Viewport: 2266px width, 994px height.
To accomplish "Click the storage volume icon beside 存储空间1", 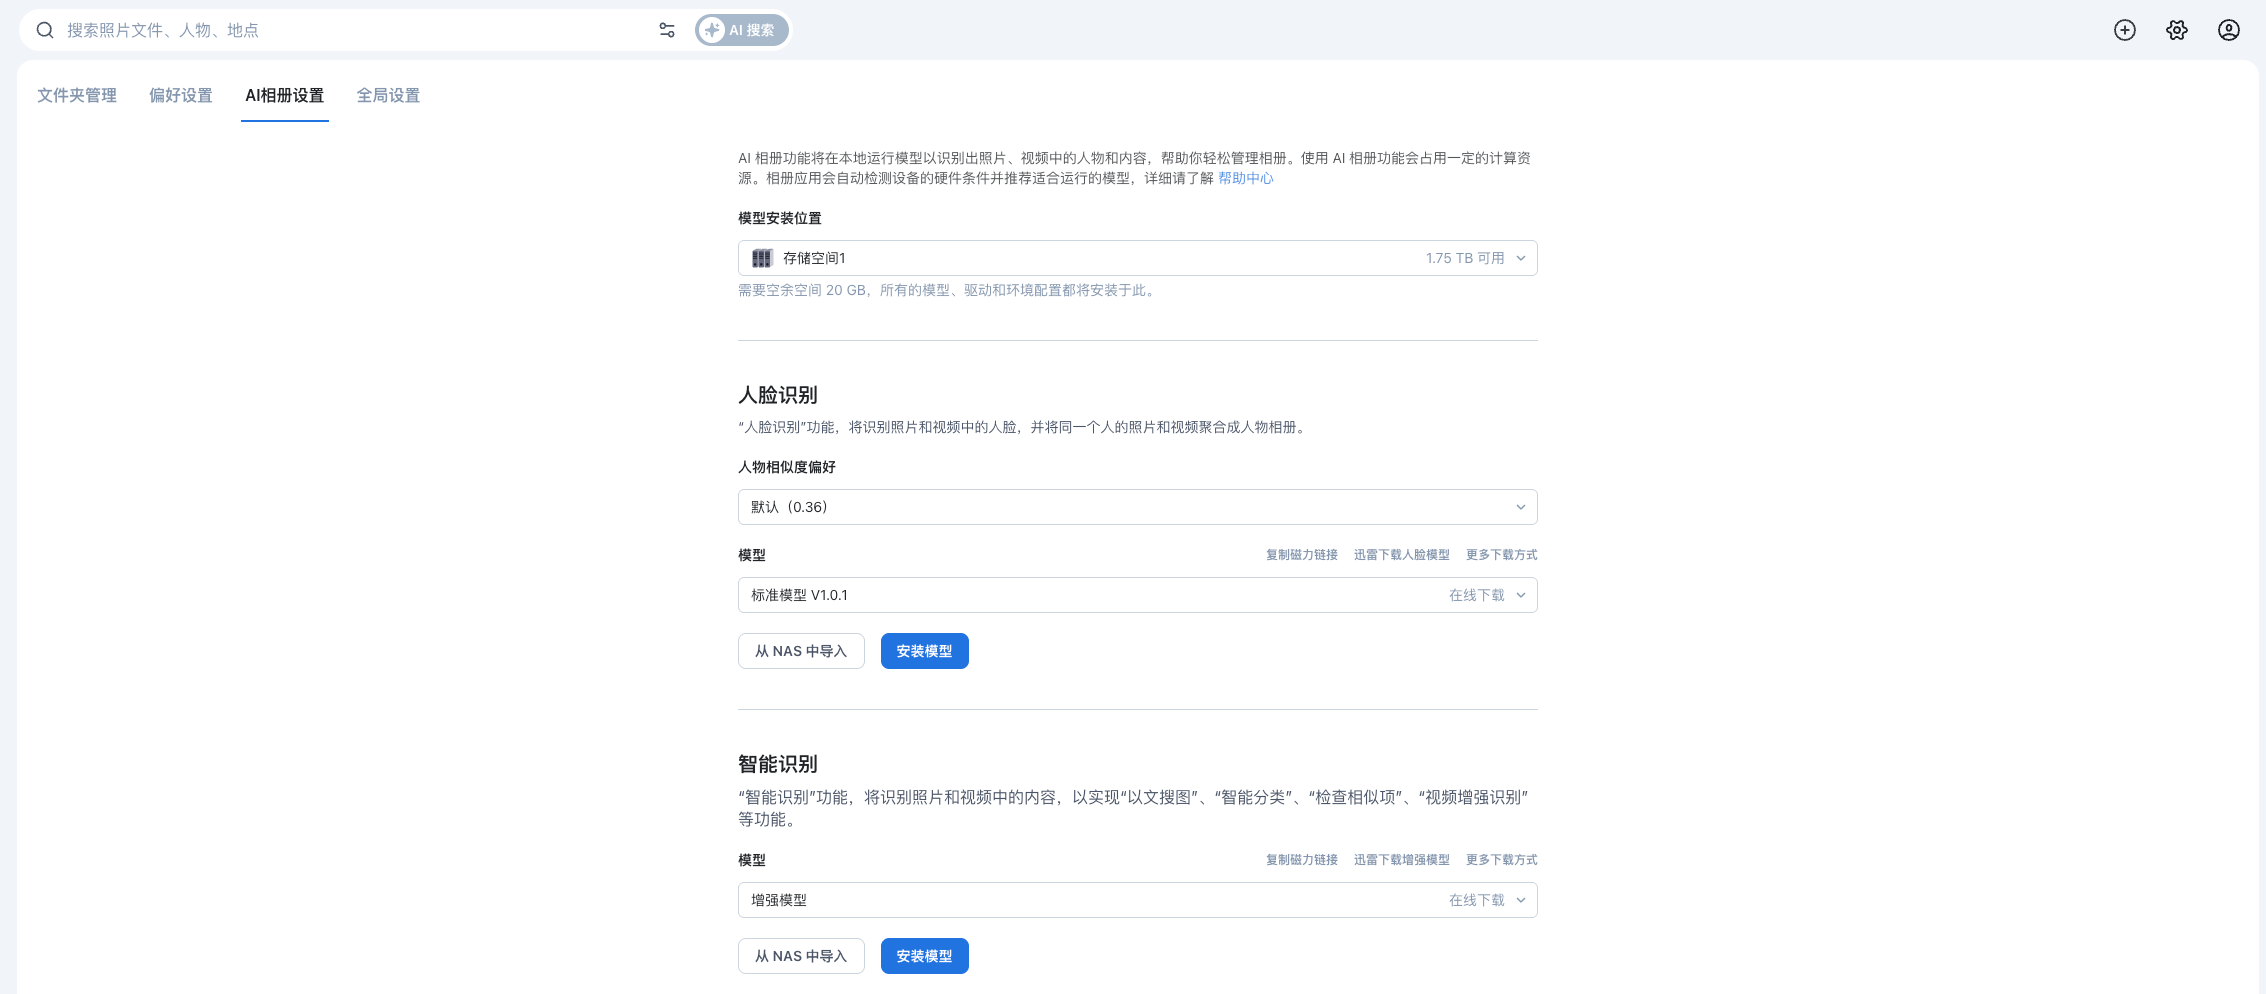I will click(762, 258).
